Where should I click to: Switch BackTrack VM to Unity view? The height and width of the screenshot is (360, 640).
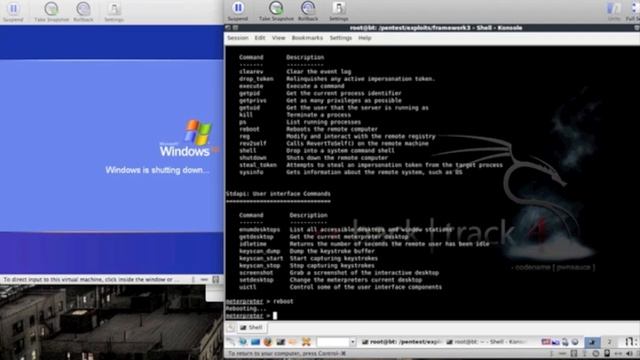point(613,11)
